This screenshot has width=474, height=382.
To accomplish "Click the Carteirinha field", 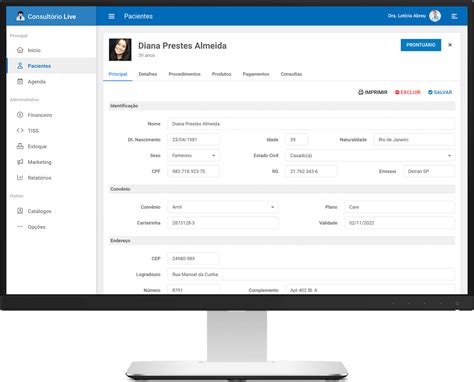I will coord(223,223).
